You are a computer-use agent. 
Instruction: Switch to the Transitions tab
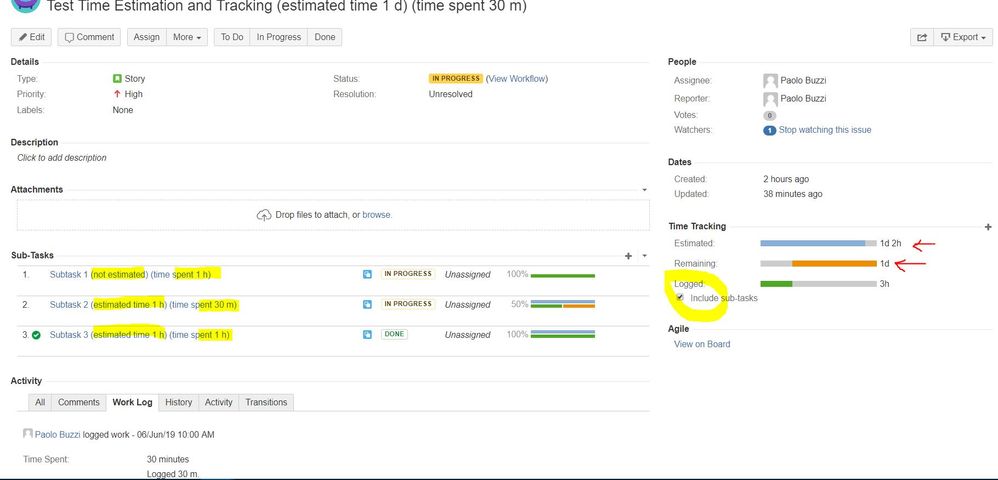pos(266,402)
